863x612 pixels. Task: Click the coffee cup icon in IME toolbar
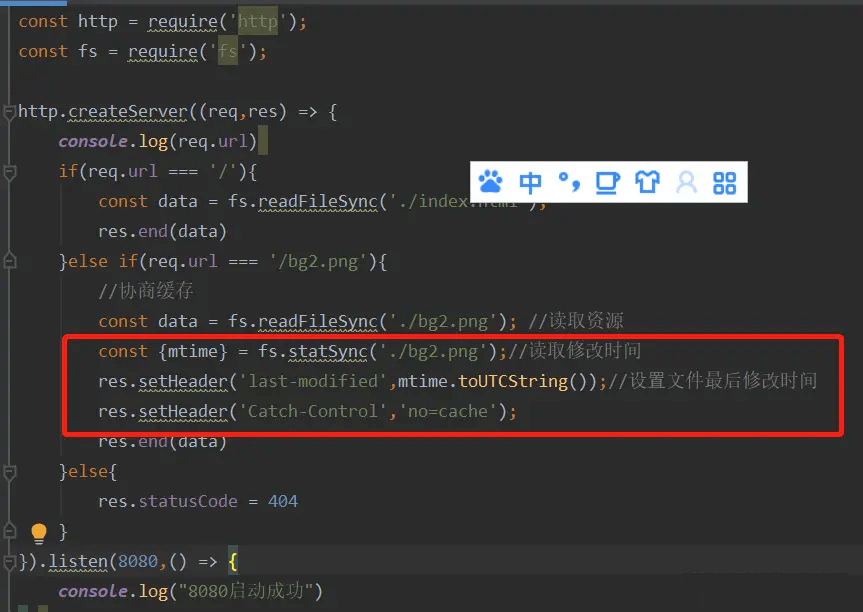pyautogui.click(x=607, y=182)
